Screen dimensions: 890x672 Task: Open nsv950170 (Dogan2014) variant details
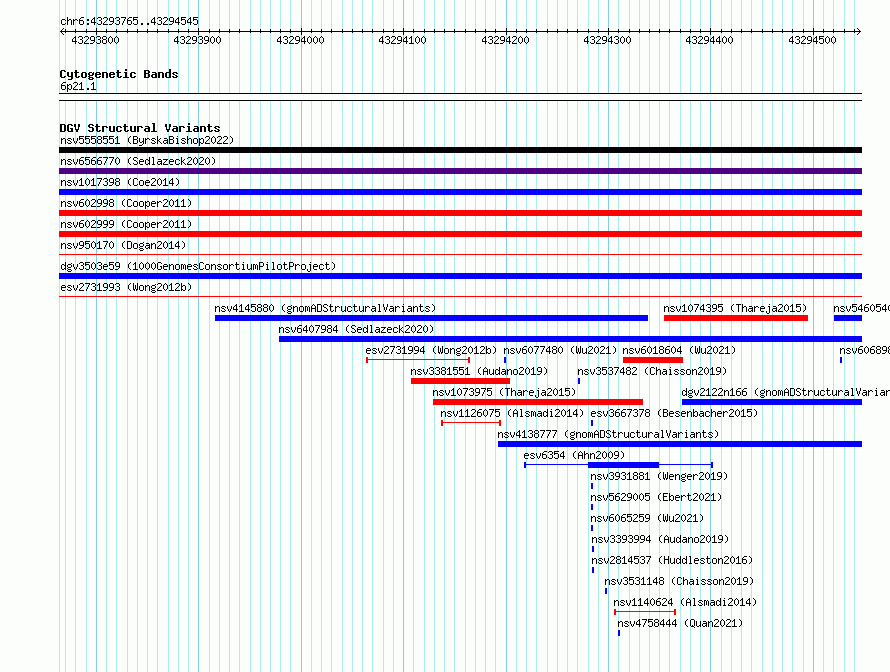click(123, 245)
